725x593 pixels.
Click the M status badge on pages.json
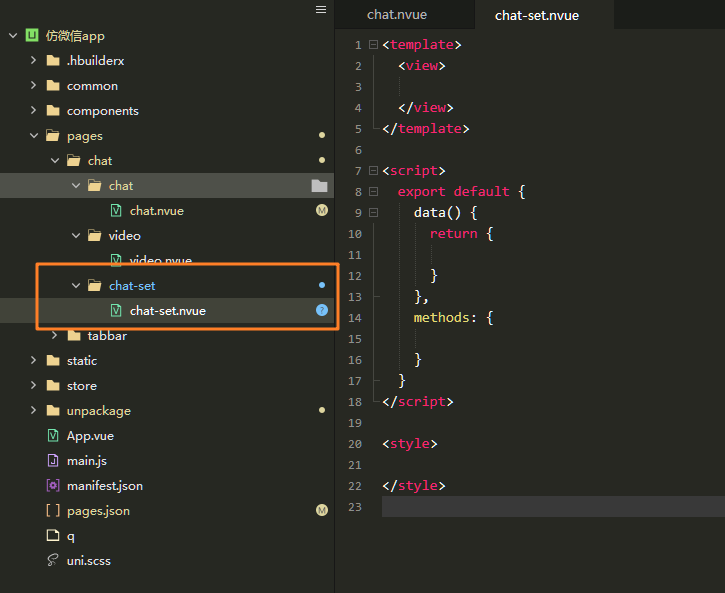[322, 510]
